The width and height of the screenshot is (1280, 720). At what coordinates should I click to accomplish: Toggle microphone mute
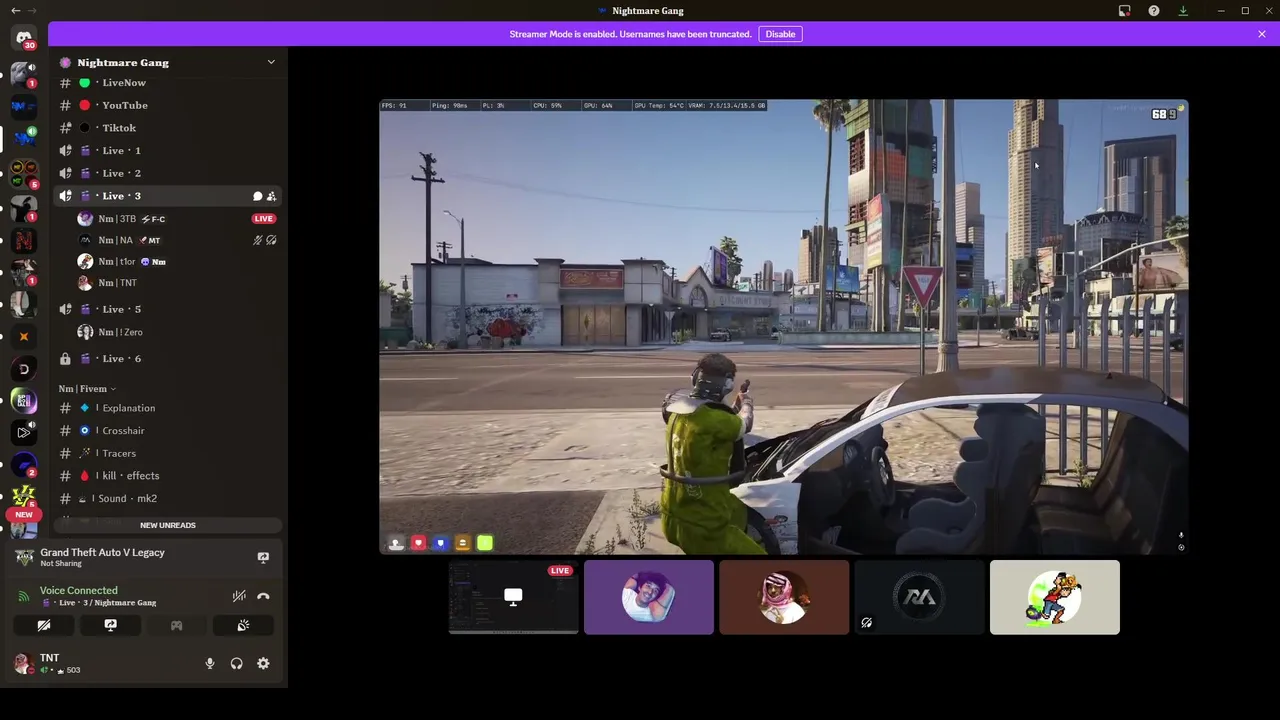[209, 663]
